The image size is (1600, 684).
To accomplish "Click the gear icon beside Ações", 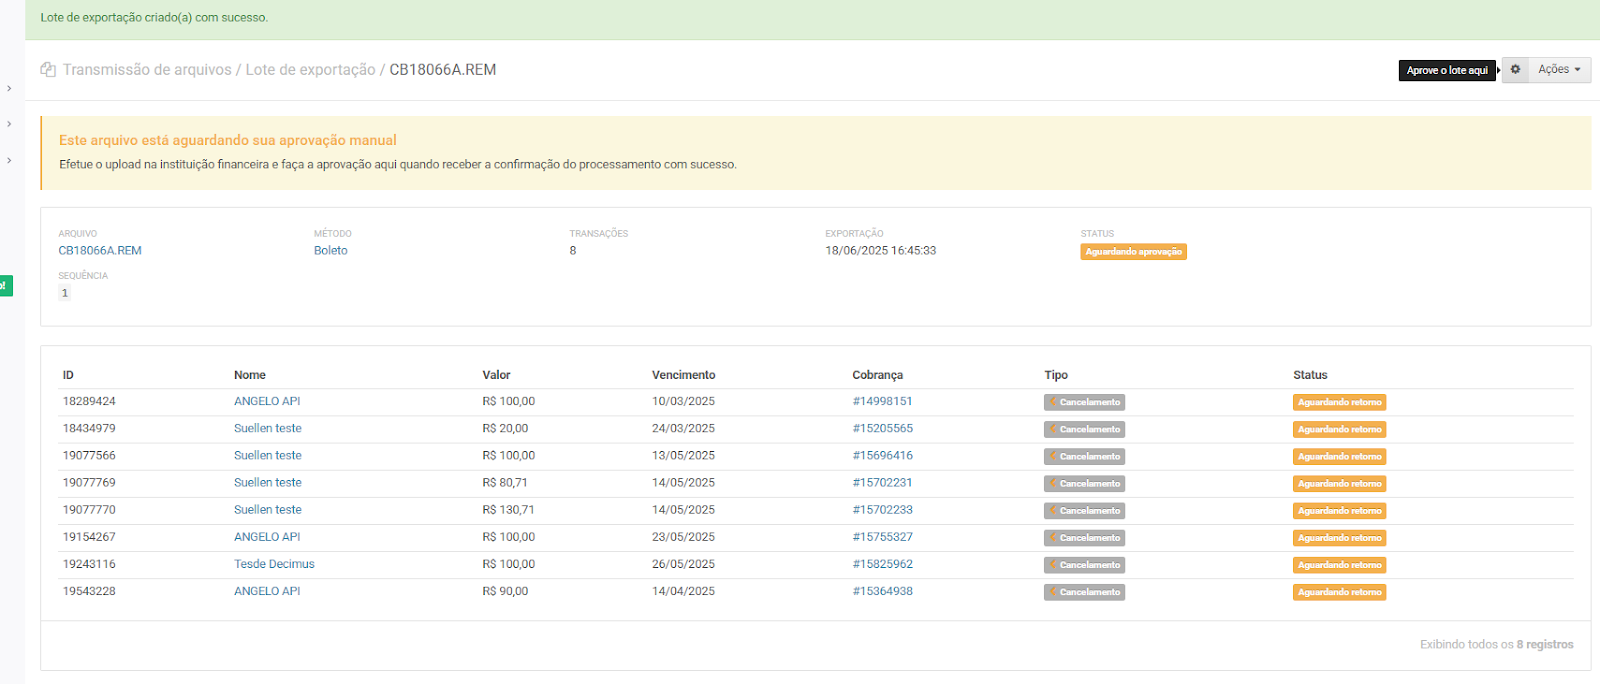I will tap(1515, 70).
